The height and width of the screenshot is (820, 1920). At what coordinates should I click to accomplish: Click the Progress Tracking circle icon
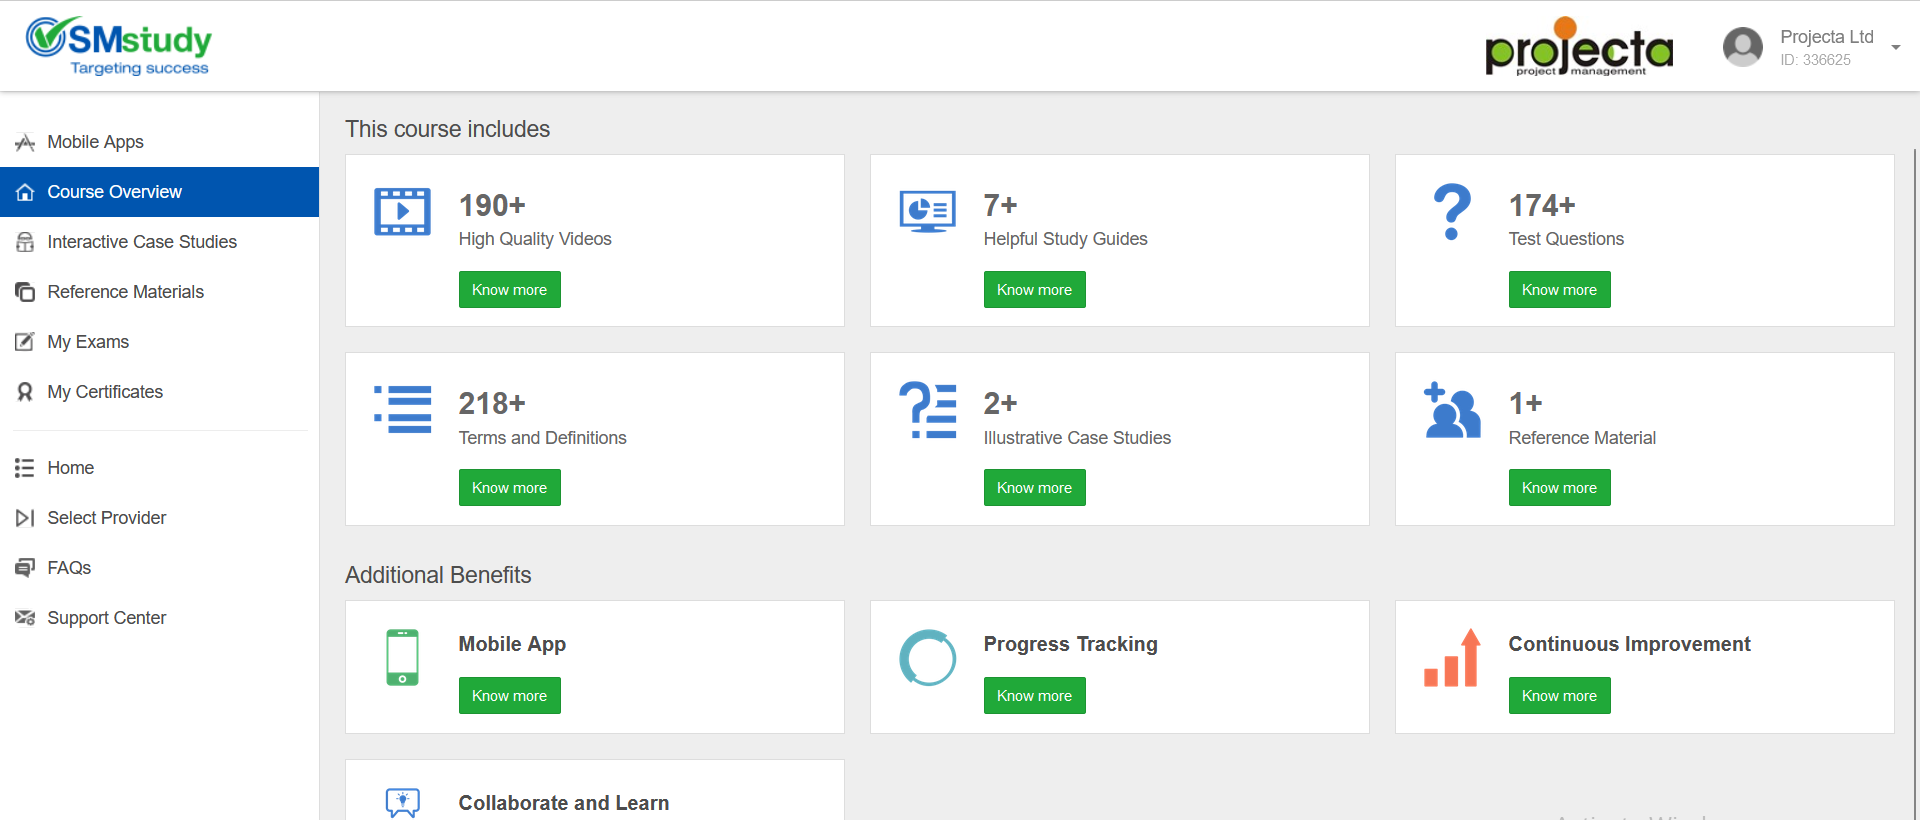(x=927, y=657)
